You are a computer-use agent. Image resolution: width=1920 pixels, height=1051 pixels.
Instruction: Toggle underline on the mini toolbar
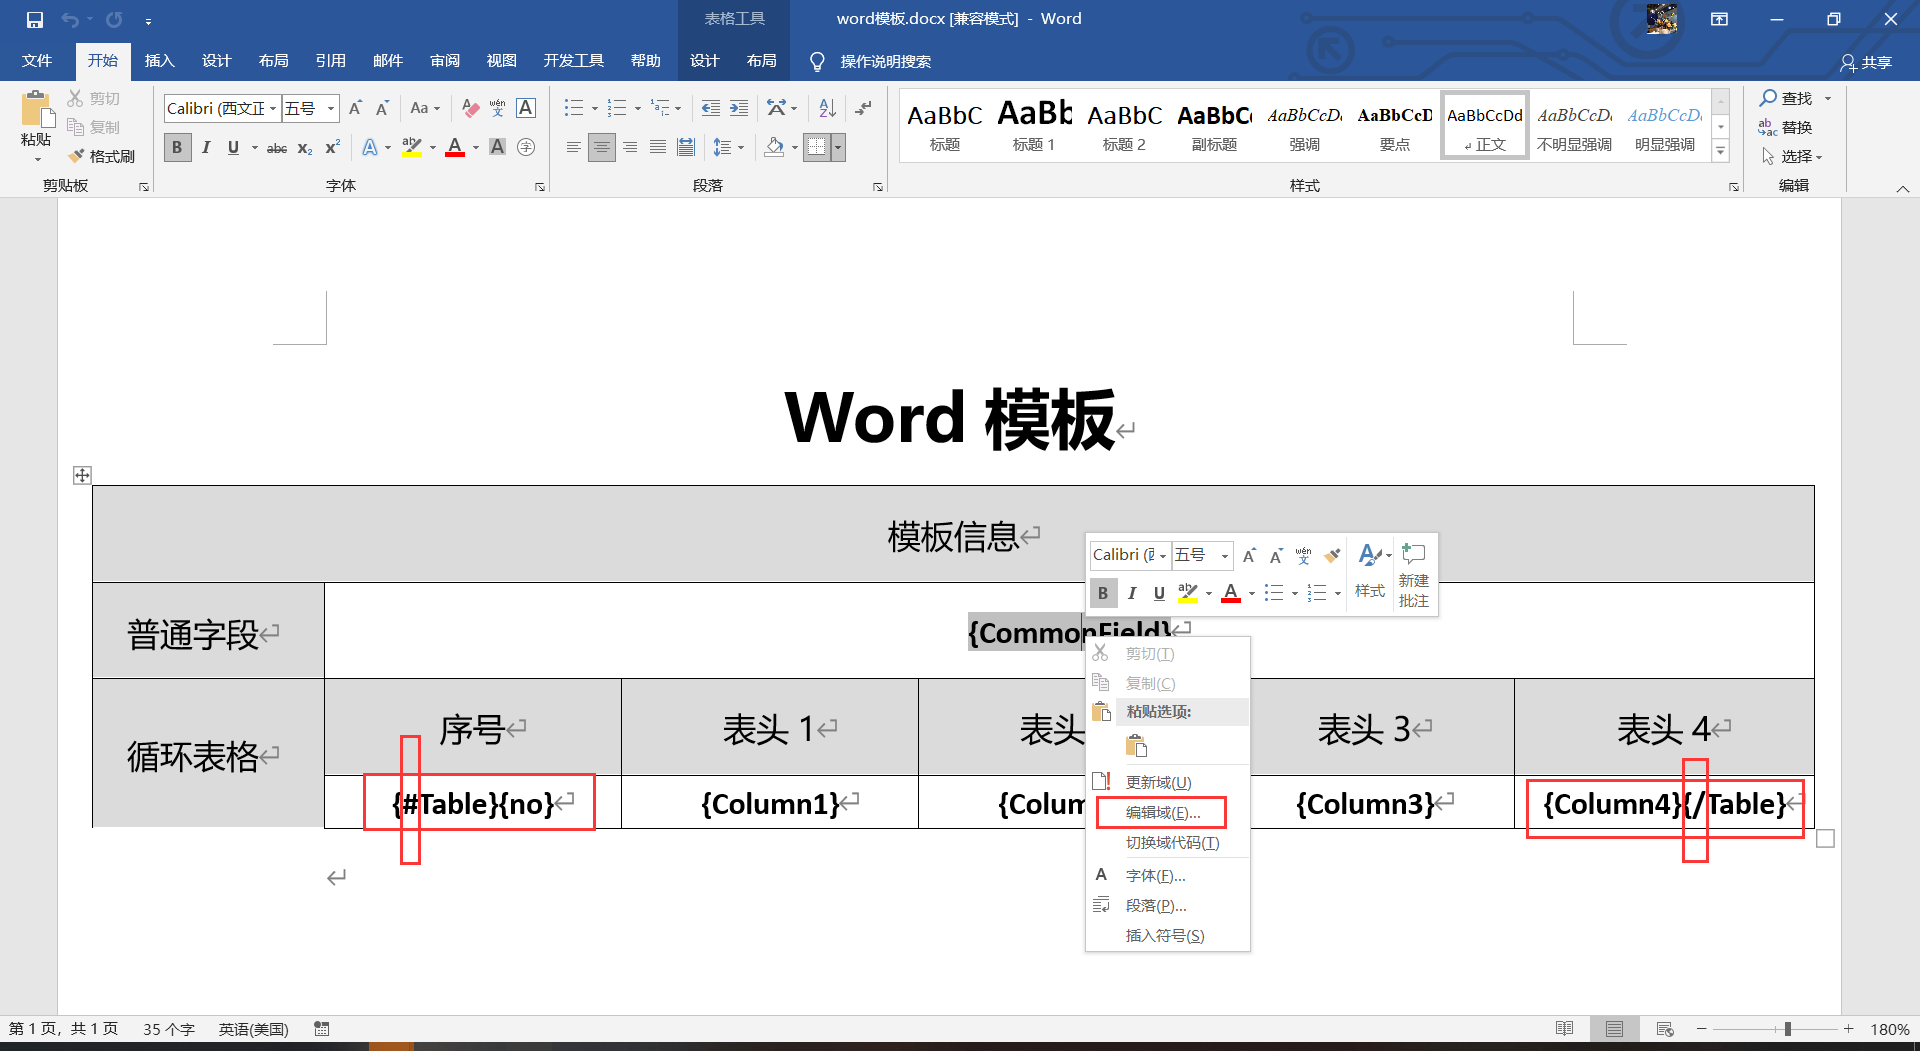click(1158, 592)
